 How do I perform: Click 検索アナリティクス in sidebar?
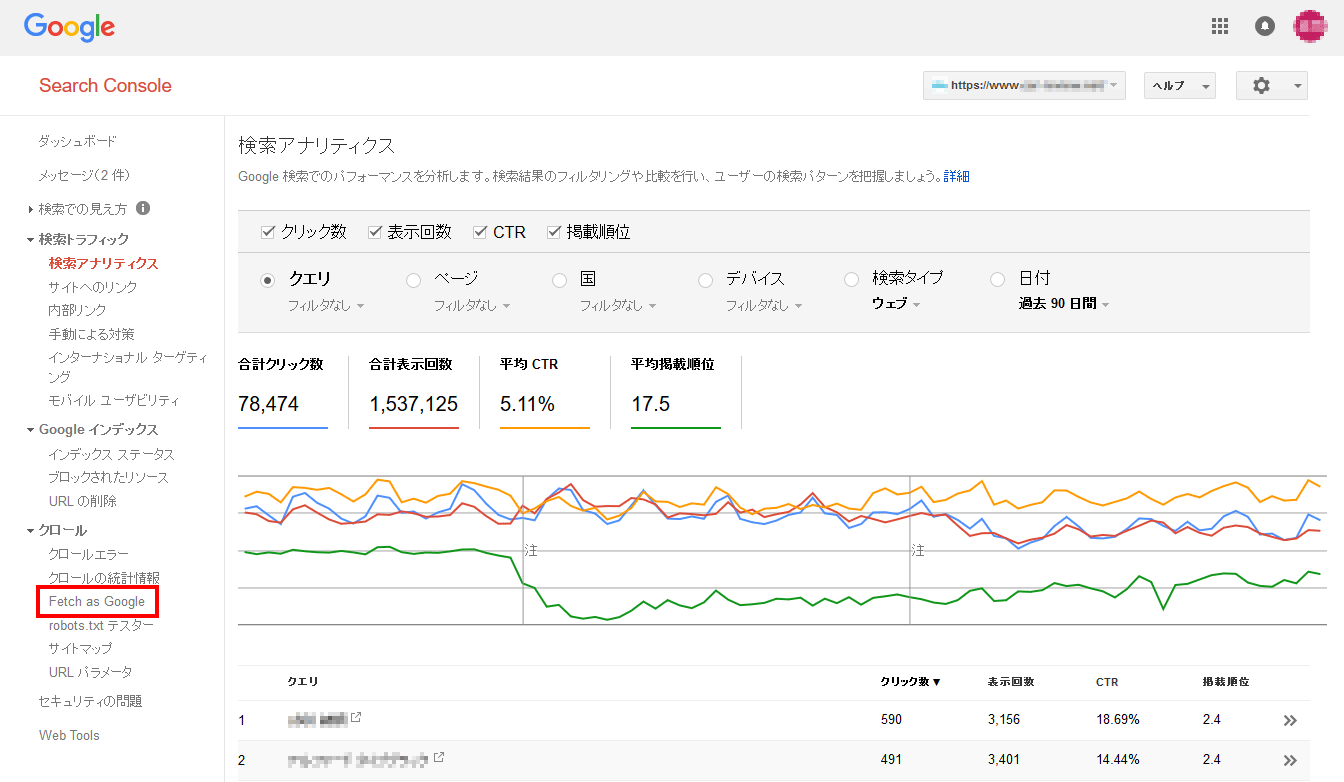point(103,263)
